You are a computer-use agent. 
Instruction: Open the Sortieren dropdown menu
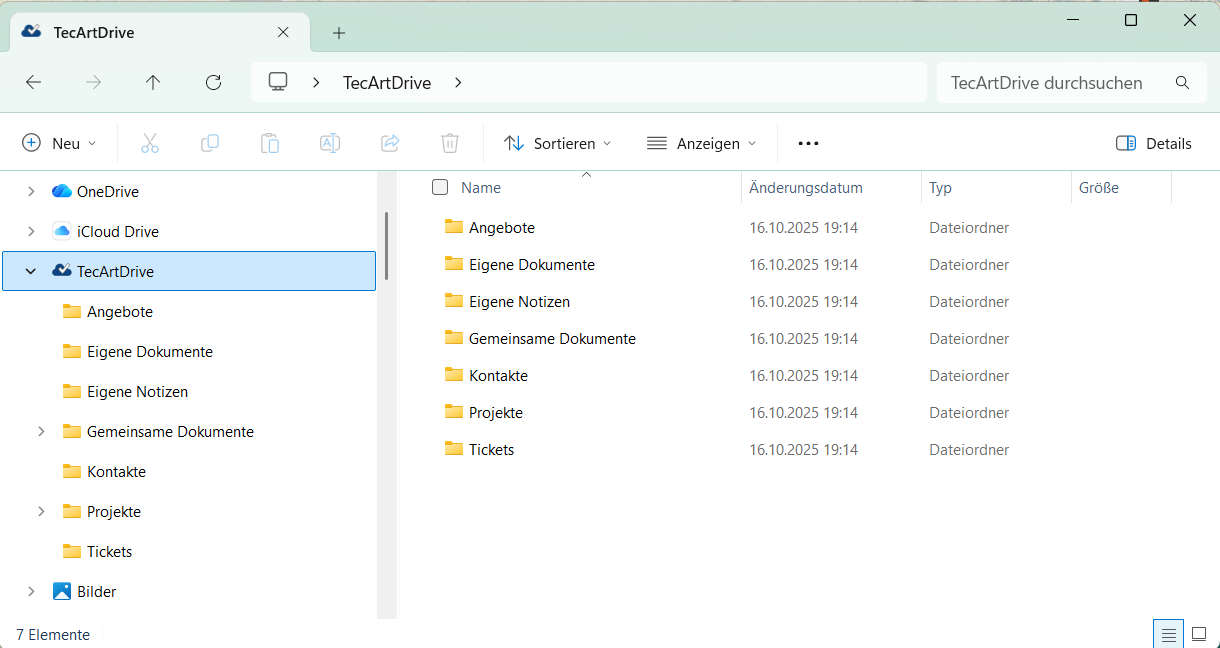(x=558, y=143)
